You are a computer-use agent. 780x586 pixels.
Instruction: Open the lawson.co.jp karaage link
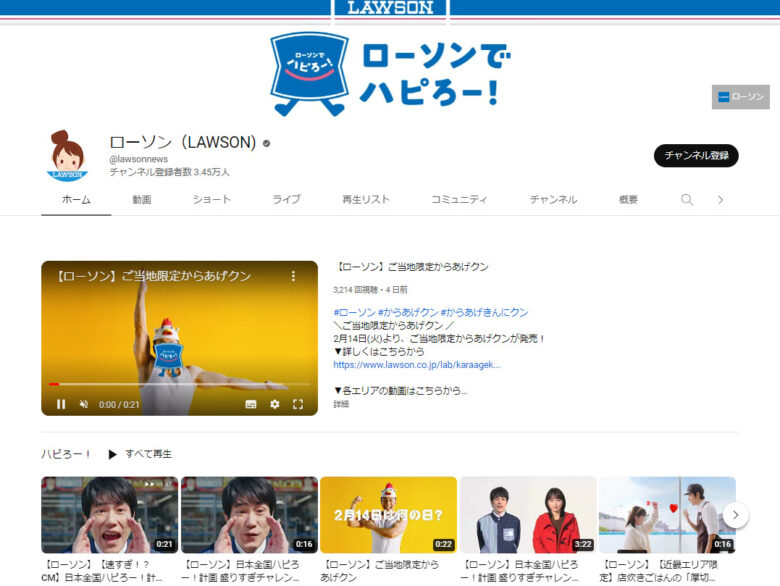[x=417, y=365]
